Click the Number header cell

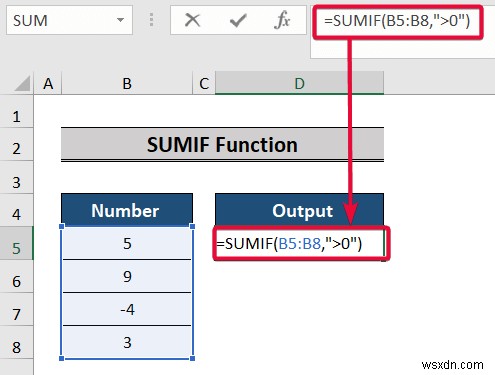point(127,210)
